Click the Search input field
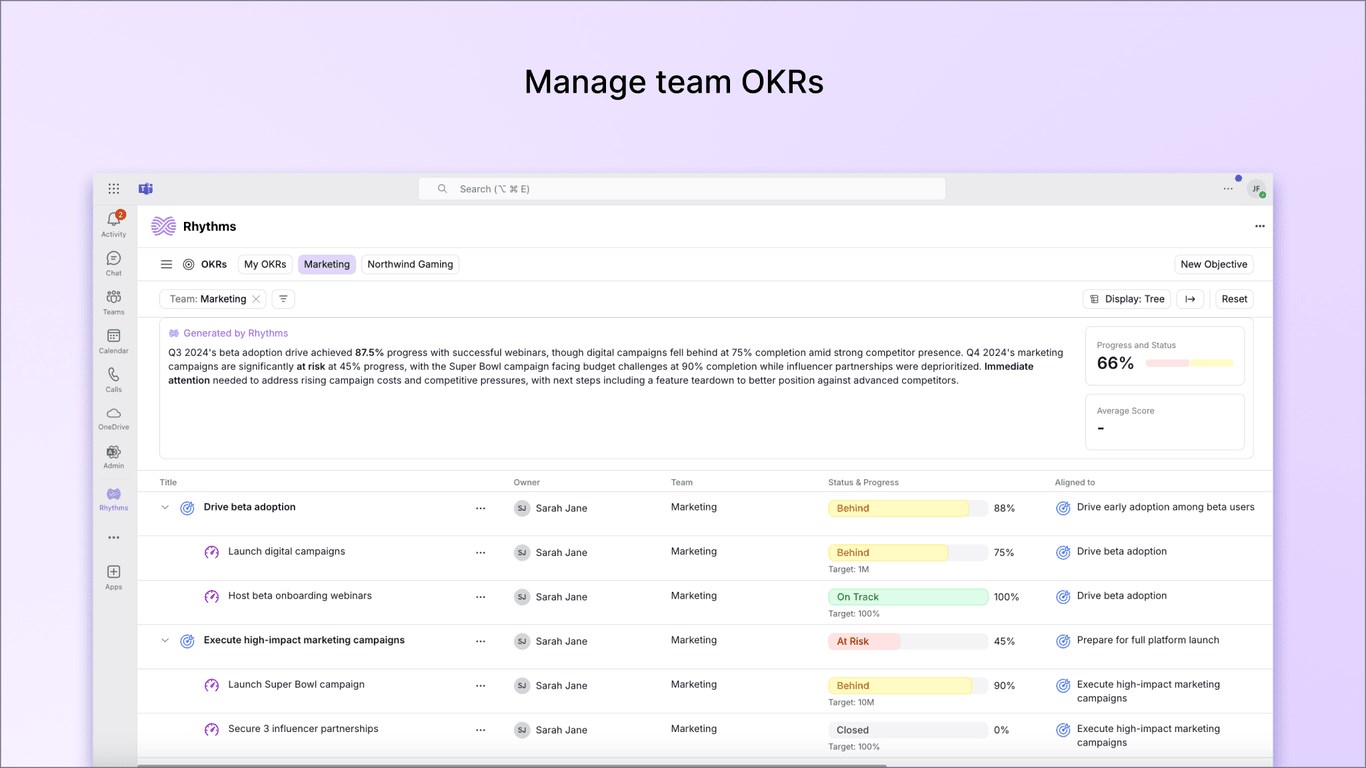This screenshot has width=1366, height=768. (x=682, y=189)
